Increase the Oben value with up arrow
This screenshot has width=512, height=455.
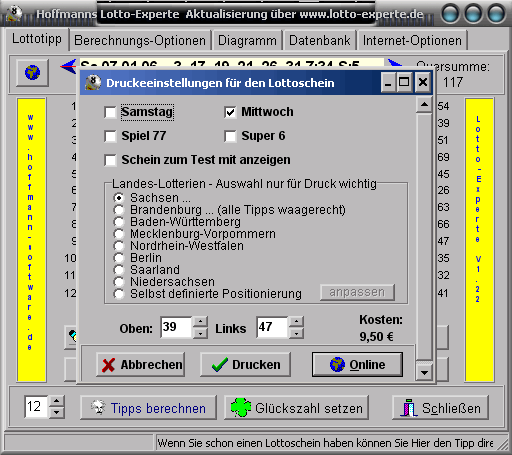(200, 322)
